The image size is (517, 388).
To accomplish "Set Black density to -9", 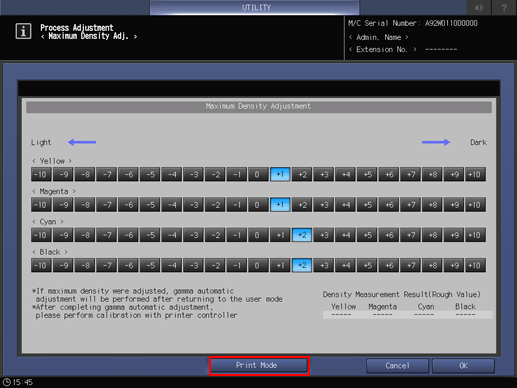I will tap(63, 265).
